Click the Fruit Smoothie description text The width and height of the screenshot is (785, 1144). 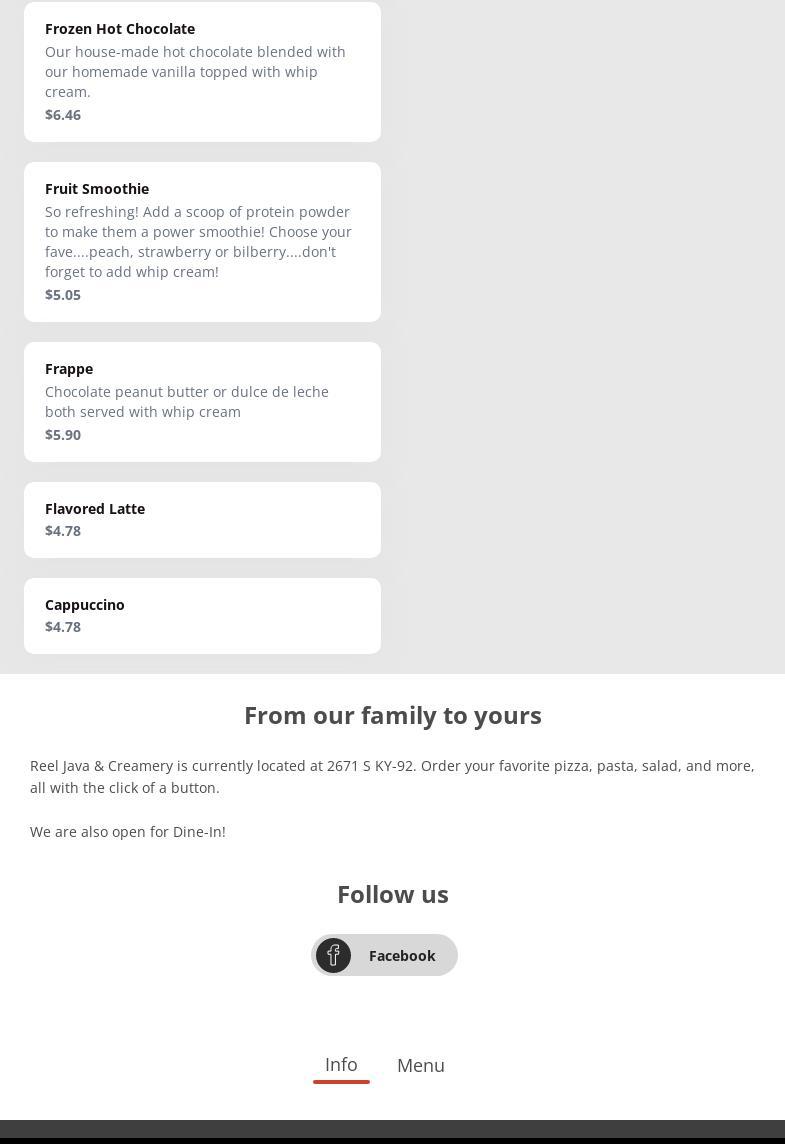(198, 241)
